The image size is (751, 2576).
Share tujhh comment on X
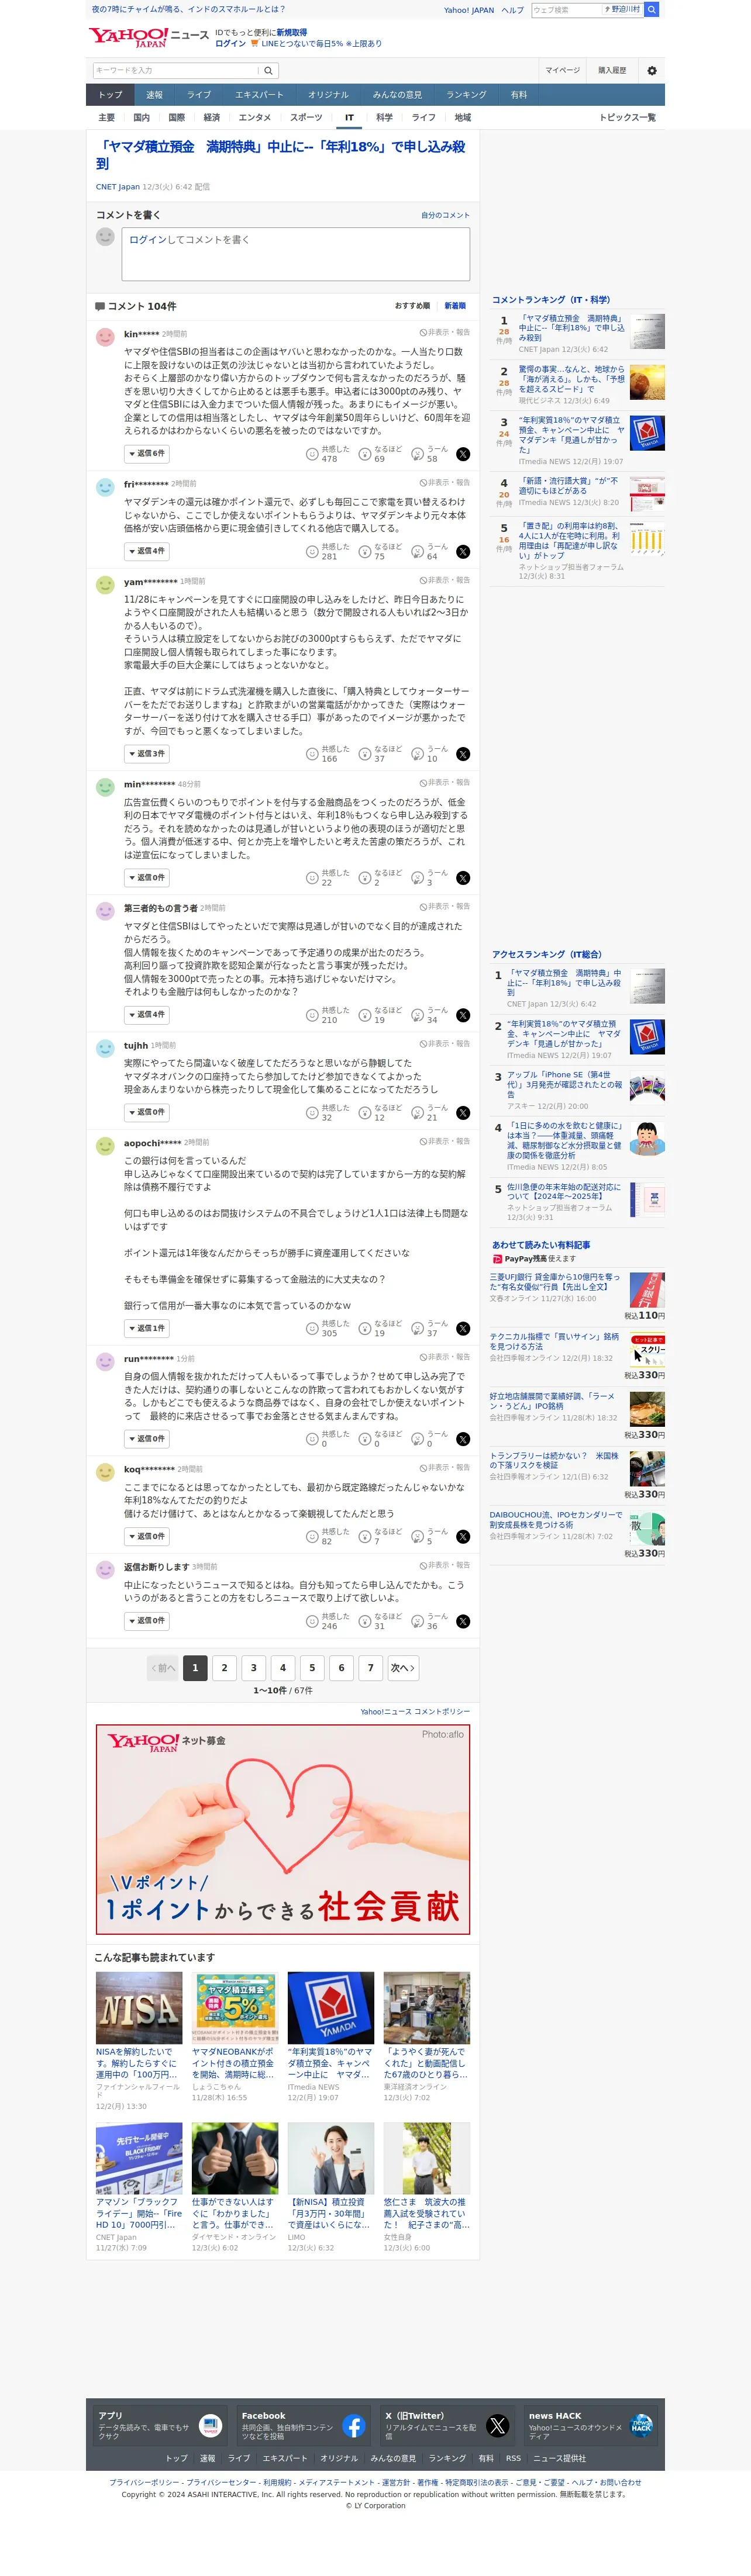[x=463, y=1113]
